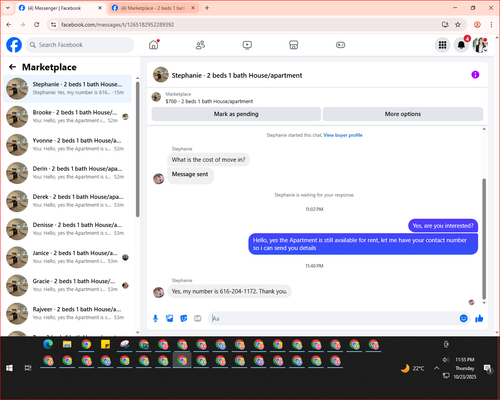Click the More options button
The image size is (500, 400).
click(x=403, y=114)
